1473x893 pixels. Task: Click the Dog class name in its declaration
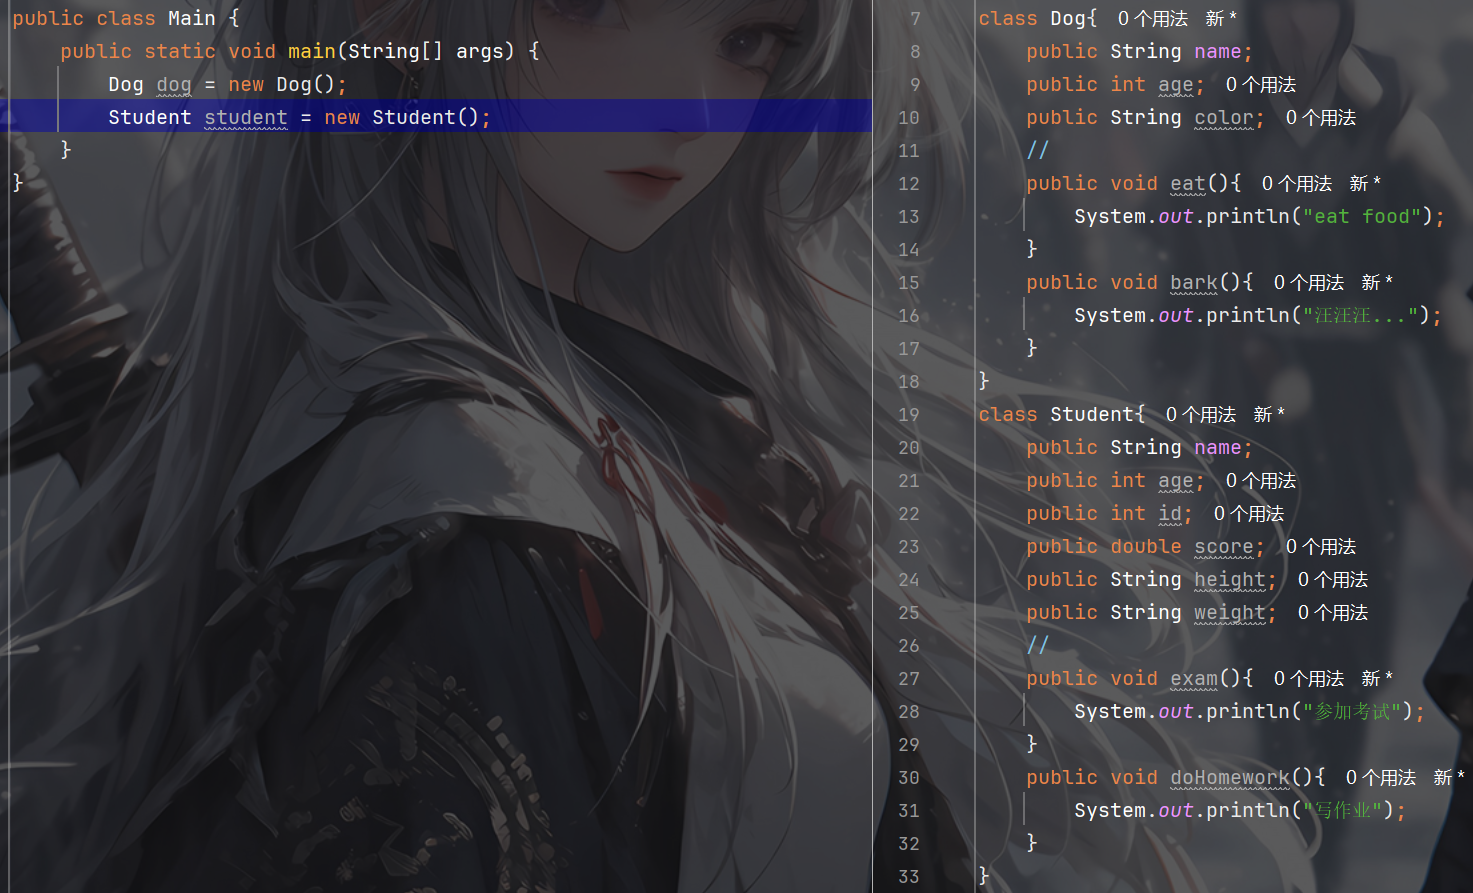tap(1068, 18)
